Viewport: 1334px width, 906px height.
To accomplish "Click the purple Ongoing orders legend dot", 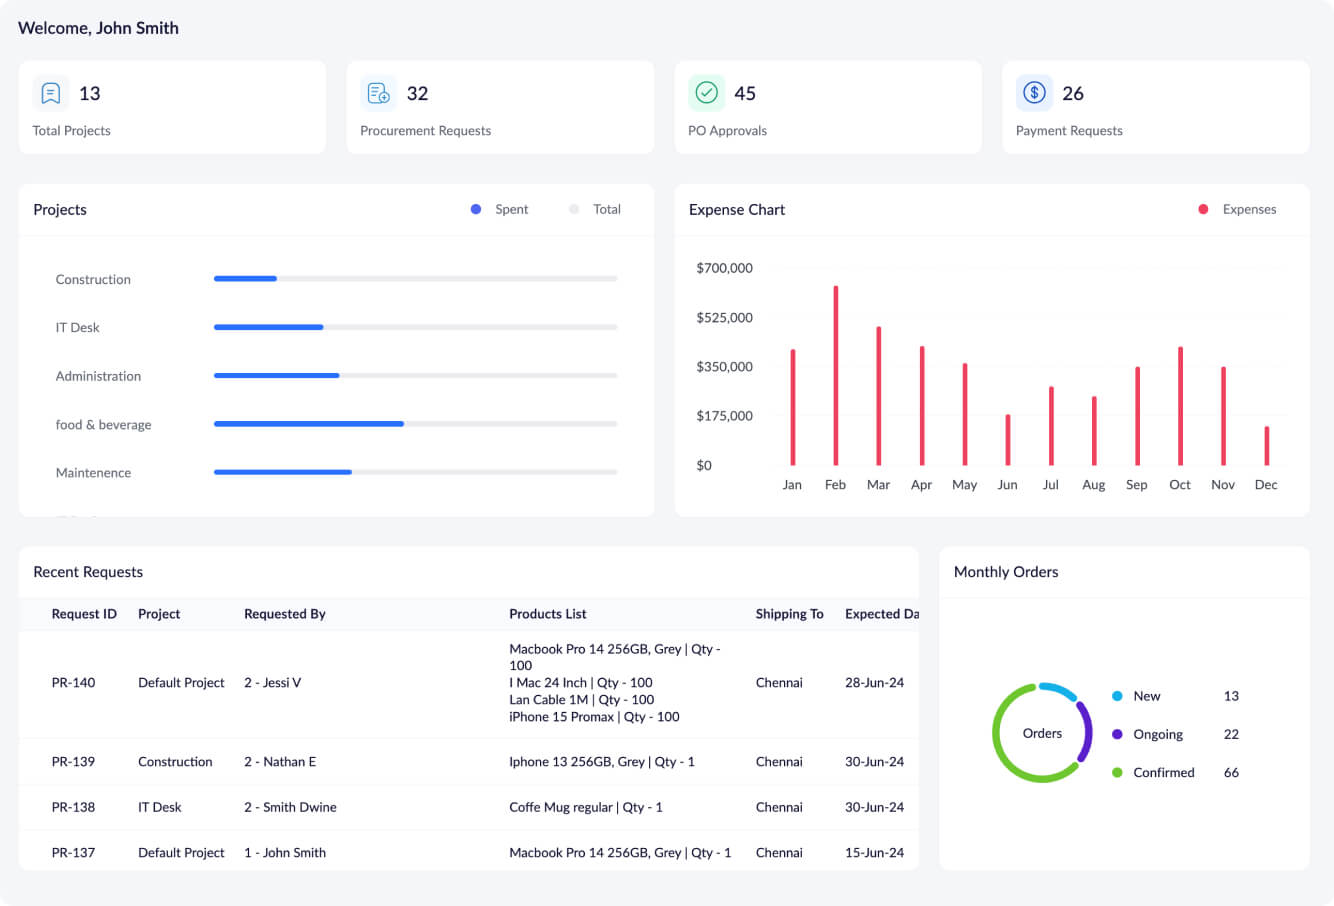I will [1117, 734].
